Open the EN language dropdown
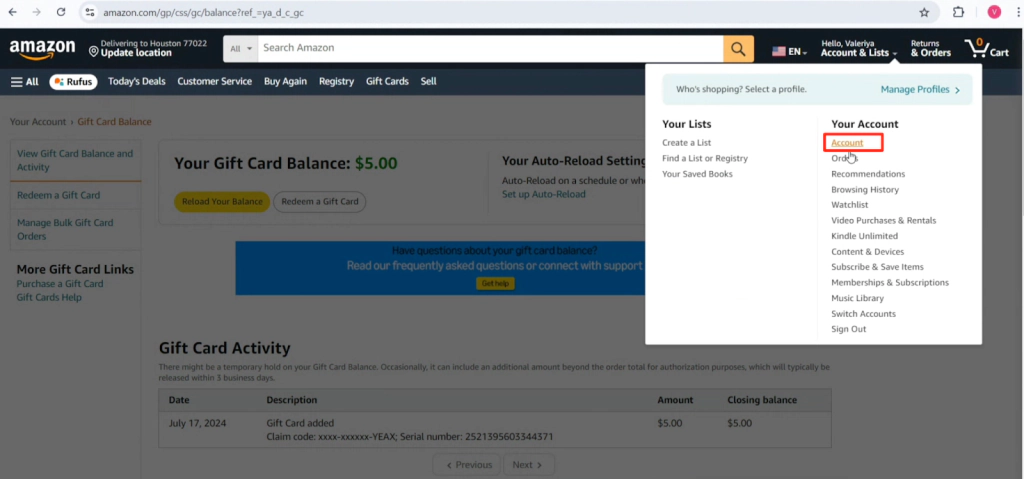The width and height of the screenshot is (1024, 479). pyautogui.click(x=790, y=51)
